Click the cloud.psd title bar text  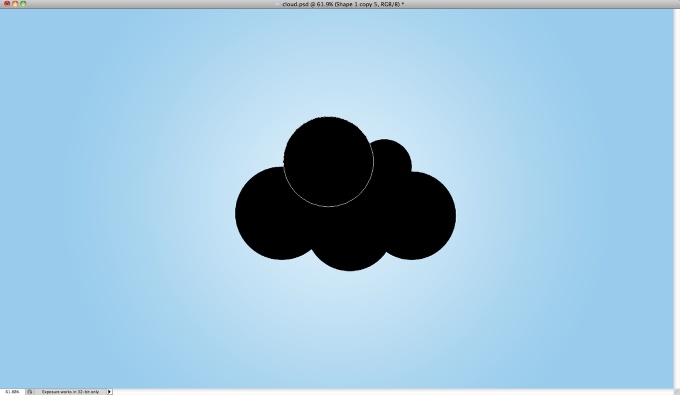(343, 4)
